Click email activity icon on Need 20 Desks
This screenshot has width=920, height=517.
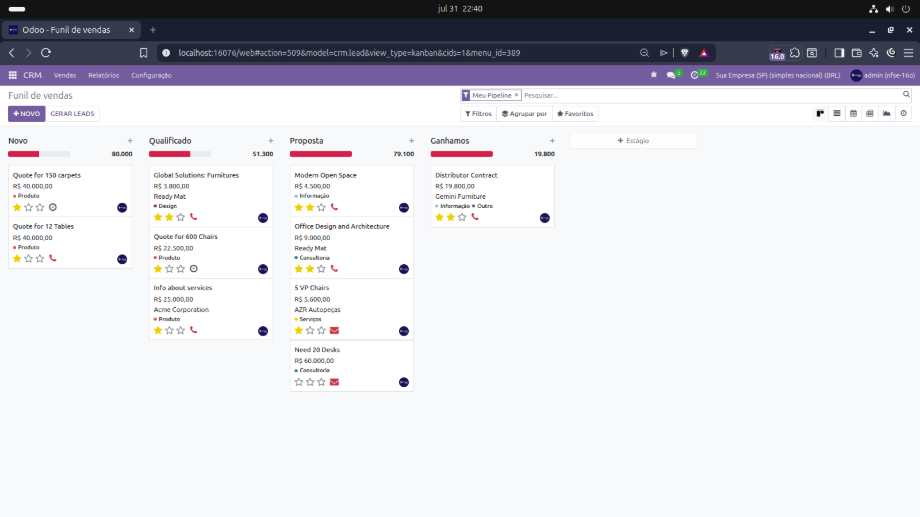tap(334, 382)
